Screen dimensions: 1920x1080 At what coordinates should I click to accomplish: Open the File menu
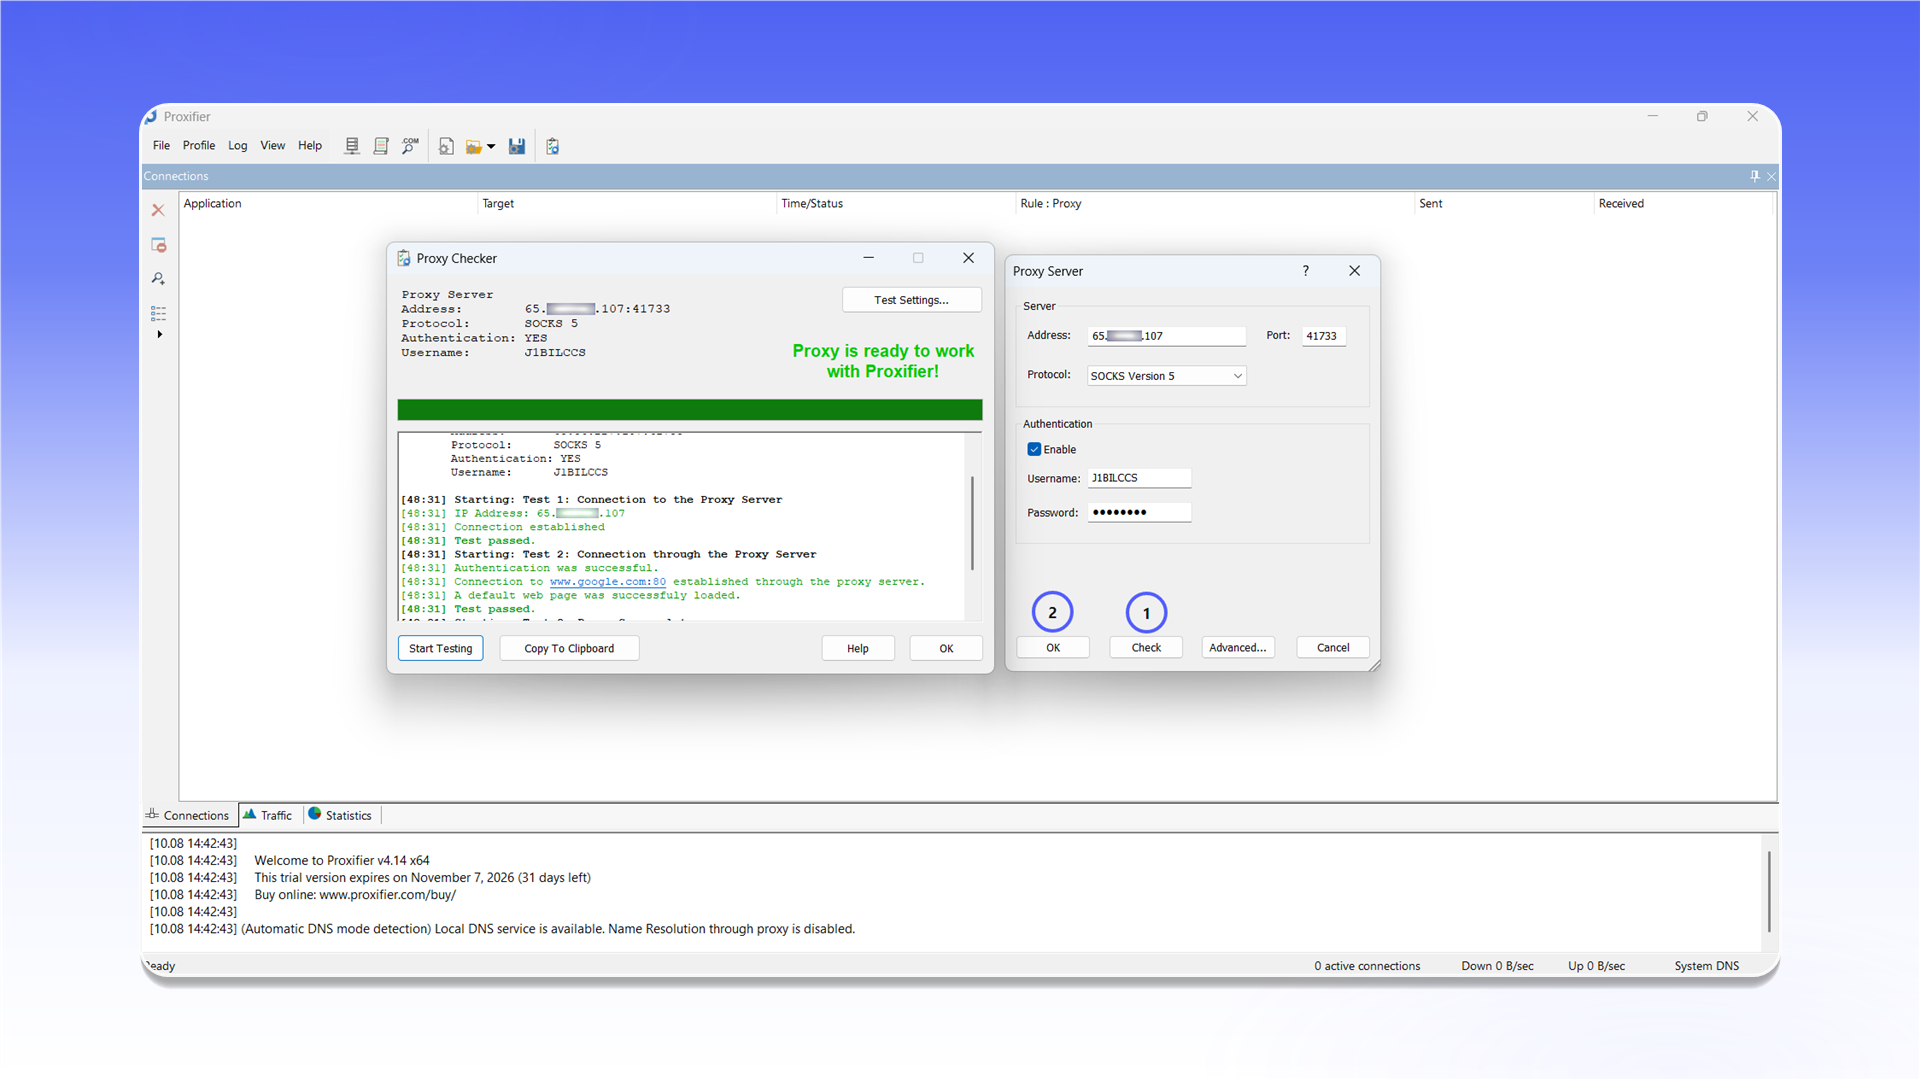161,145
